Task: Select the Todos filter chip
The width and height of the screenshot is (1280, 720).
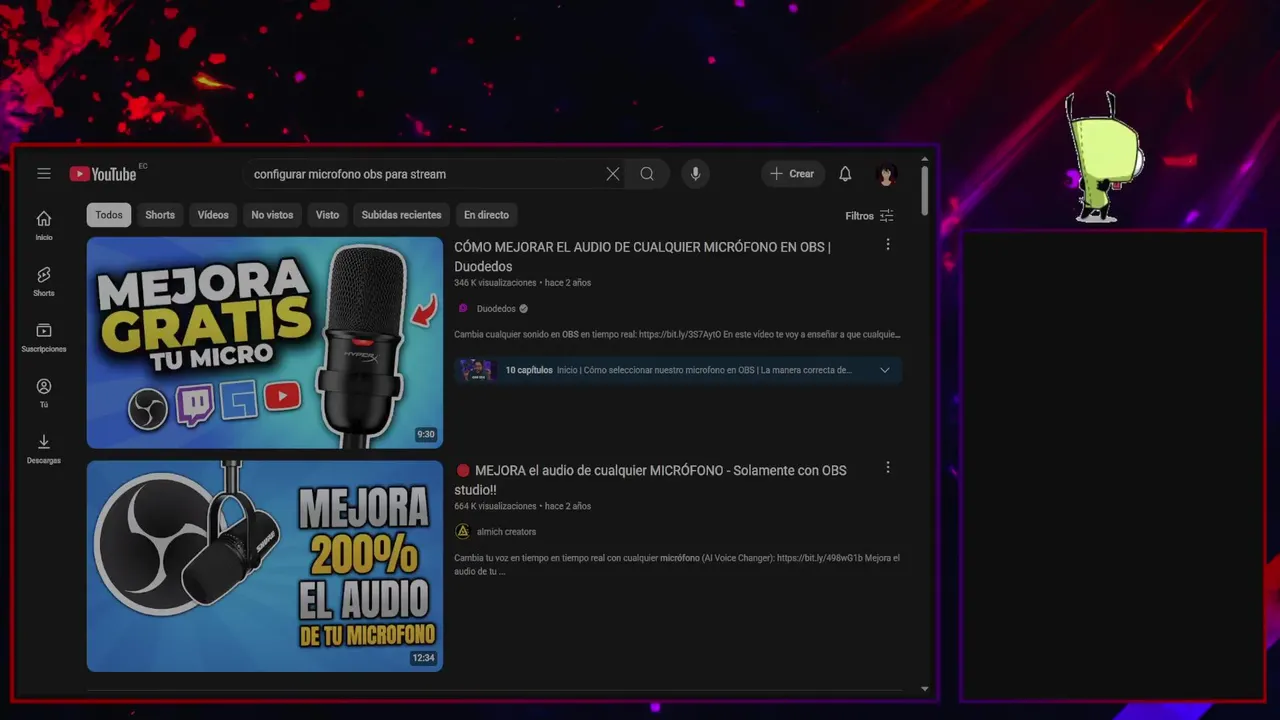Action: click(109, 215)
